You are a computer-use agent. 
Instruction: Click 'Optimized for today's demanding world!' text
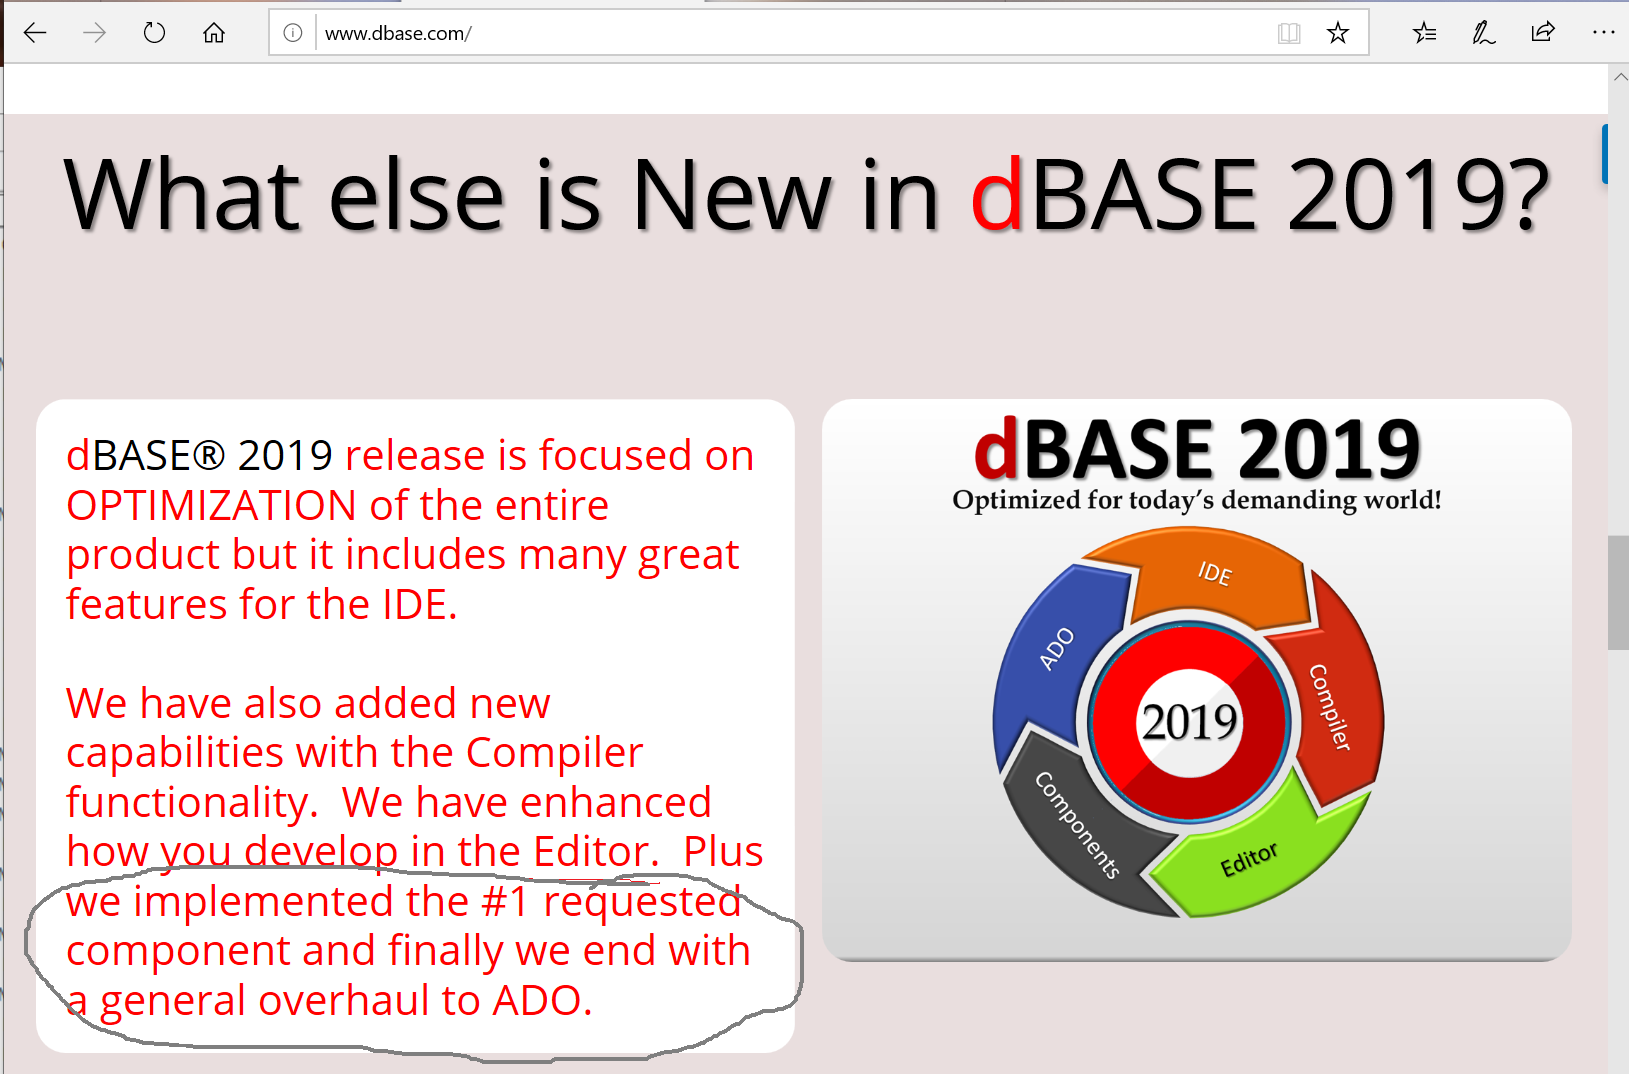(1197, 499)
